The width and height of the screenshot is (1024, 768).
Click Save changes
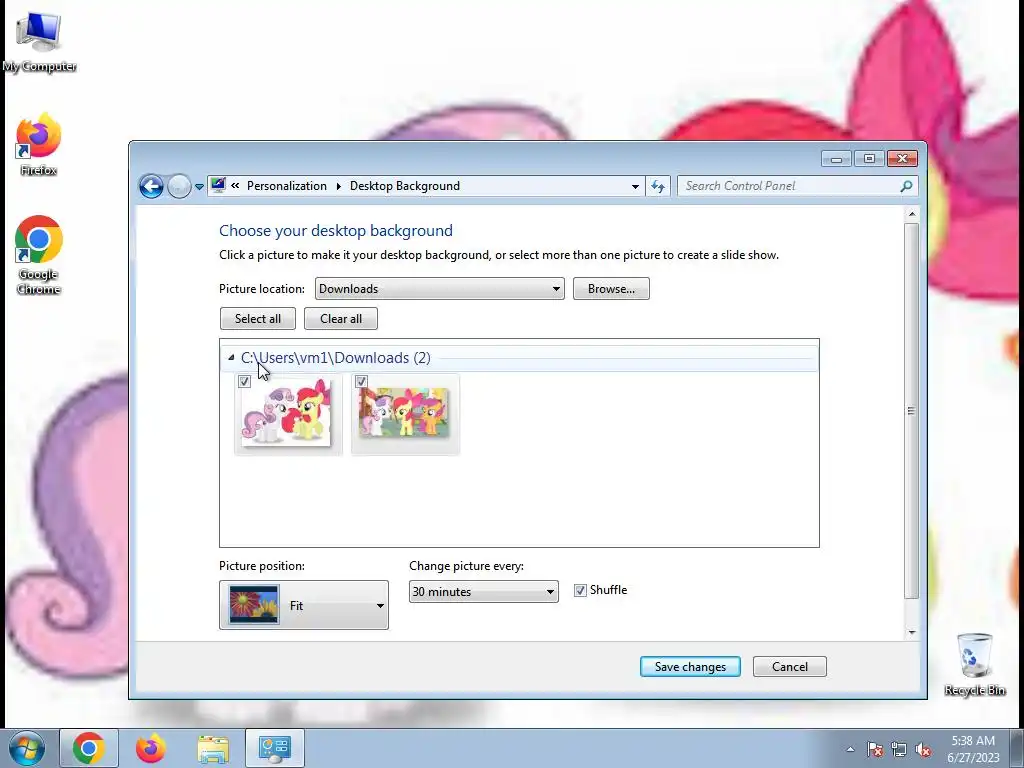(x=690, y=667)
